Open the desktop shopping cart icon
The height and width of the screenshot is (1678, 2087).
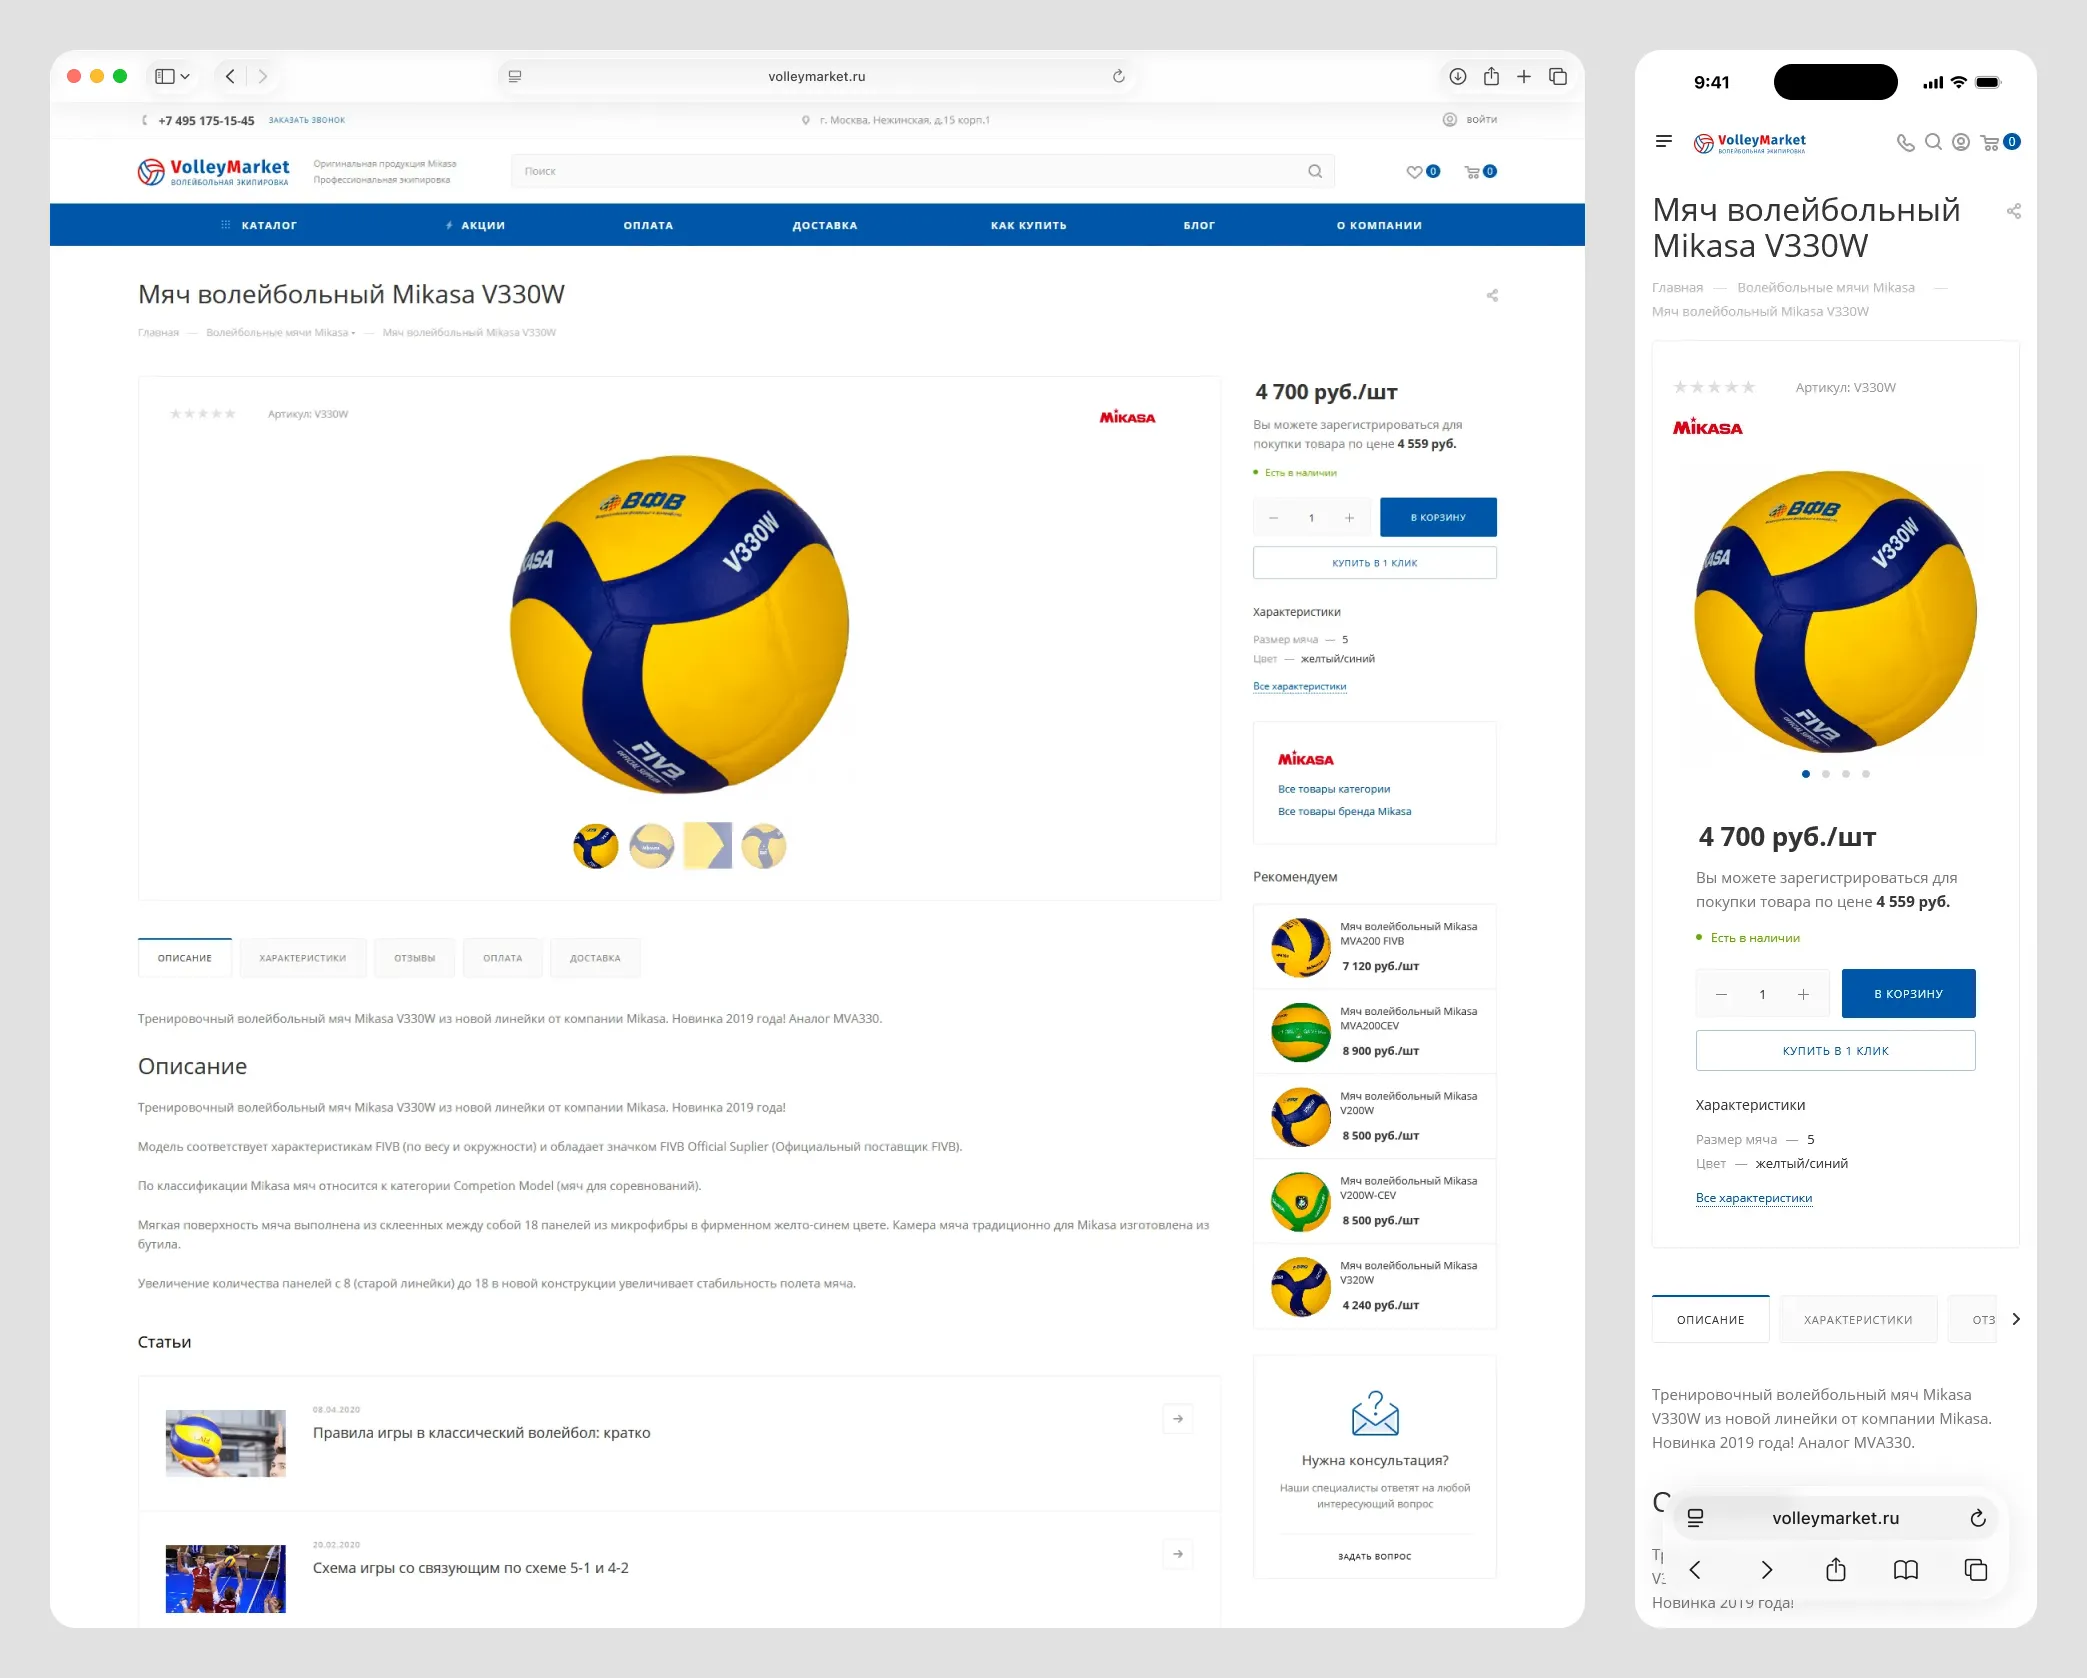tap(1472, 172)
